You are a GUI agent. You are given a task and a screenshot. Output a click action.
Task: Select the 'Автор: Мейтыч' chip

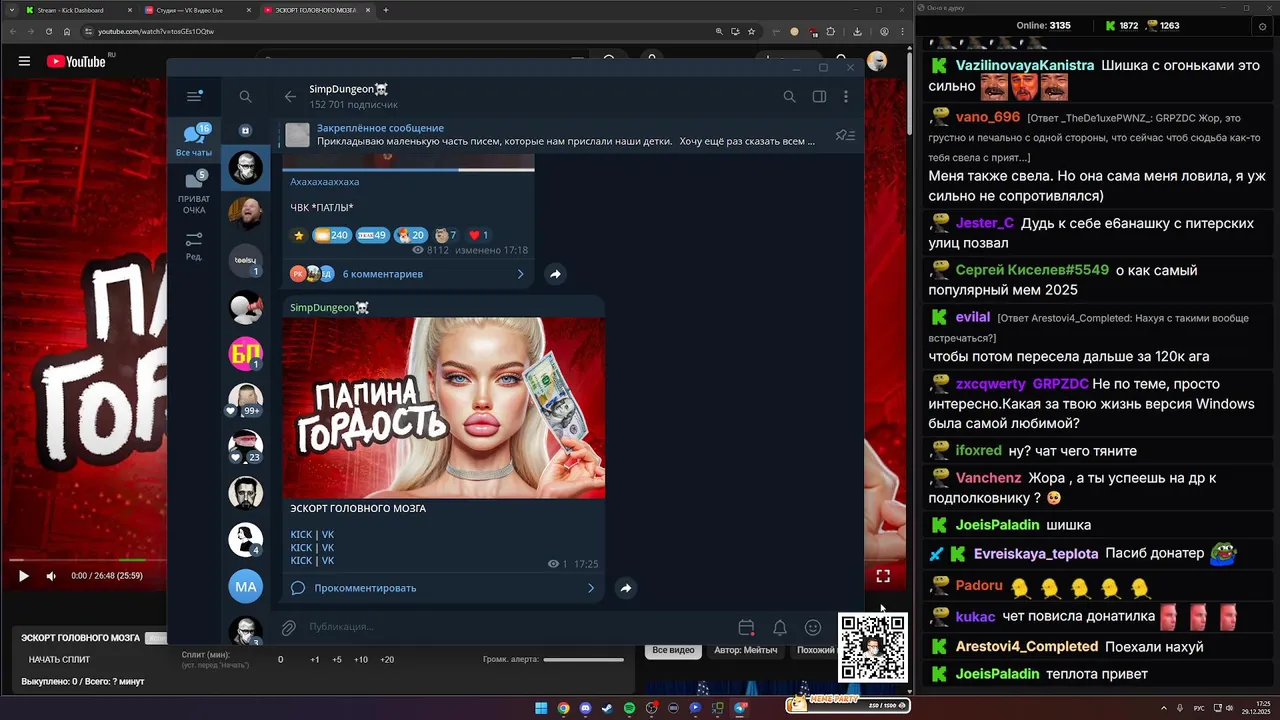click(x=746, y=650)
